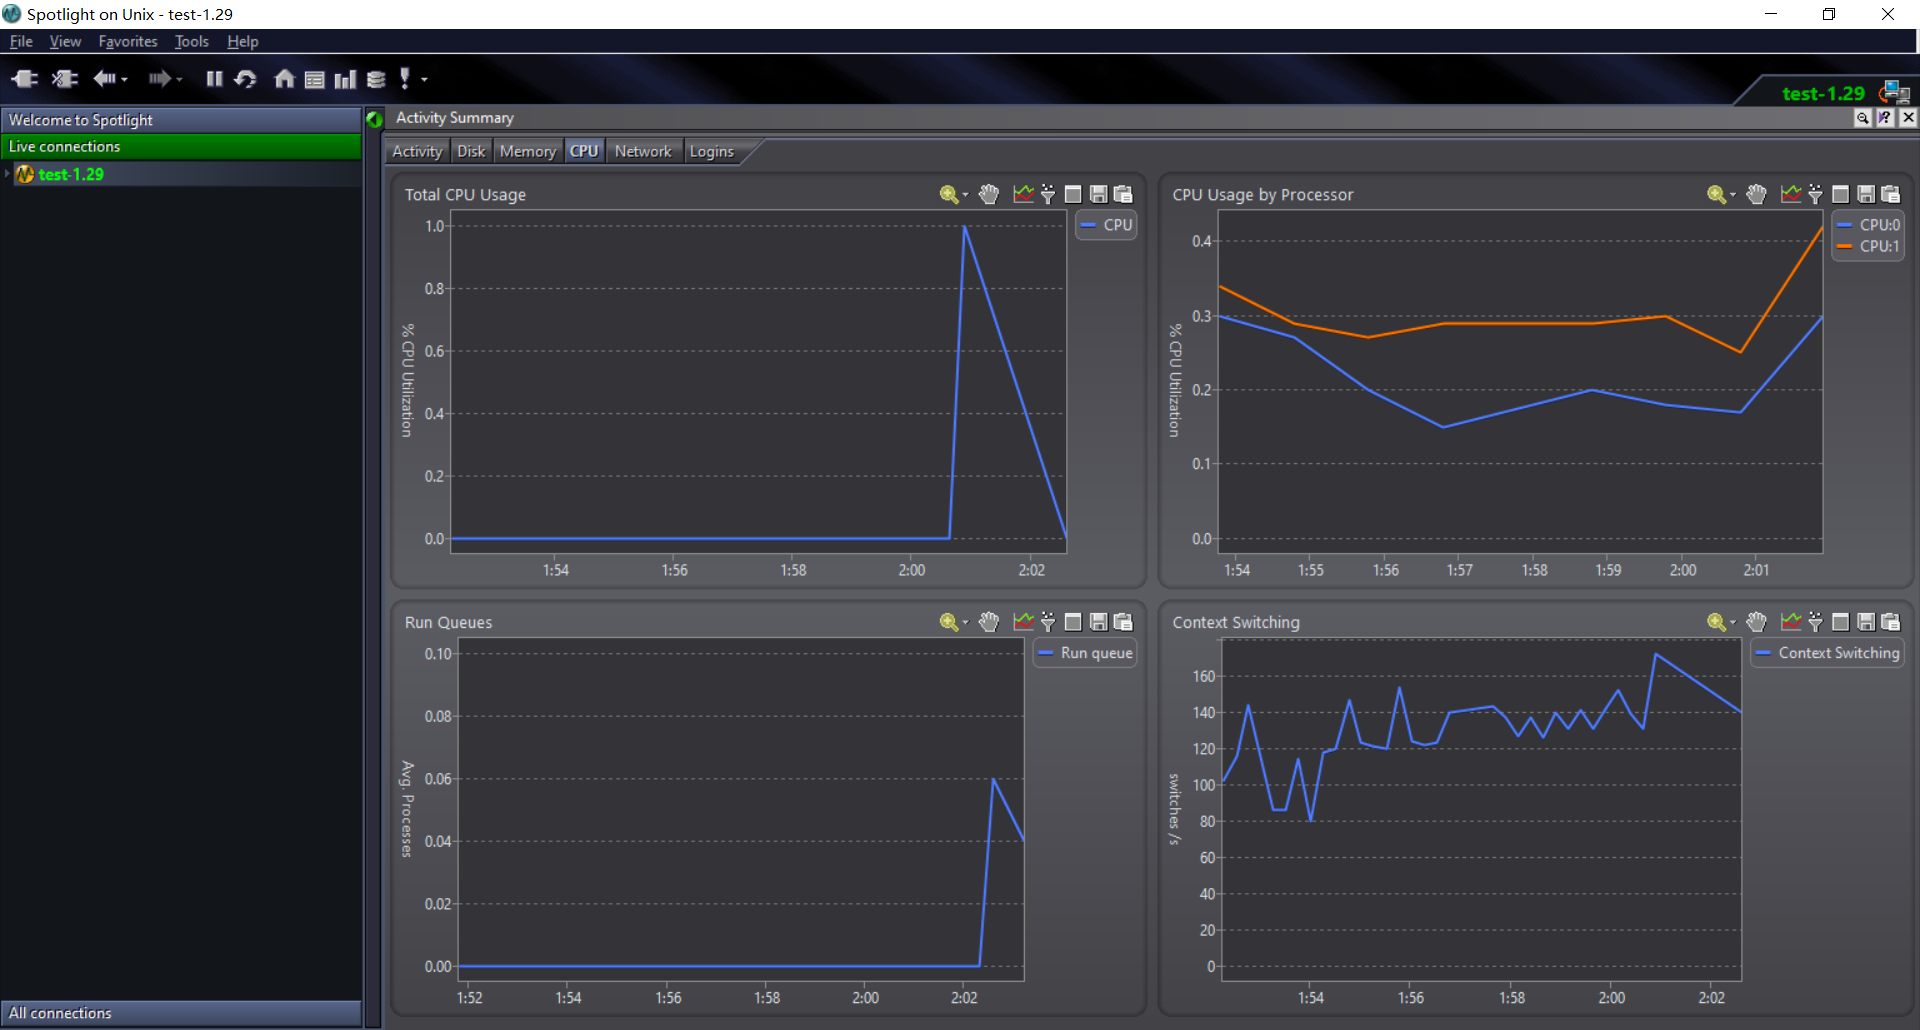
Task: Click the help icon in the Activity Summary header
Action: click(x=1885, y=118)
